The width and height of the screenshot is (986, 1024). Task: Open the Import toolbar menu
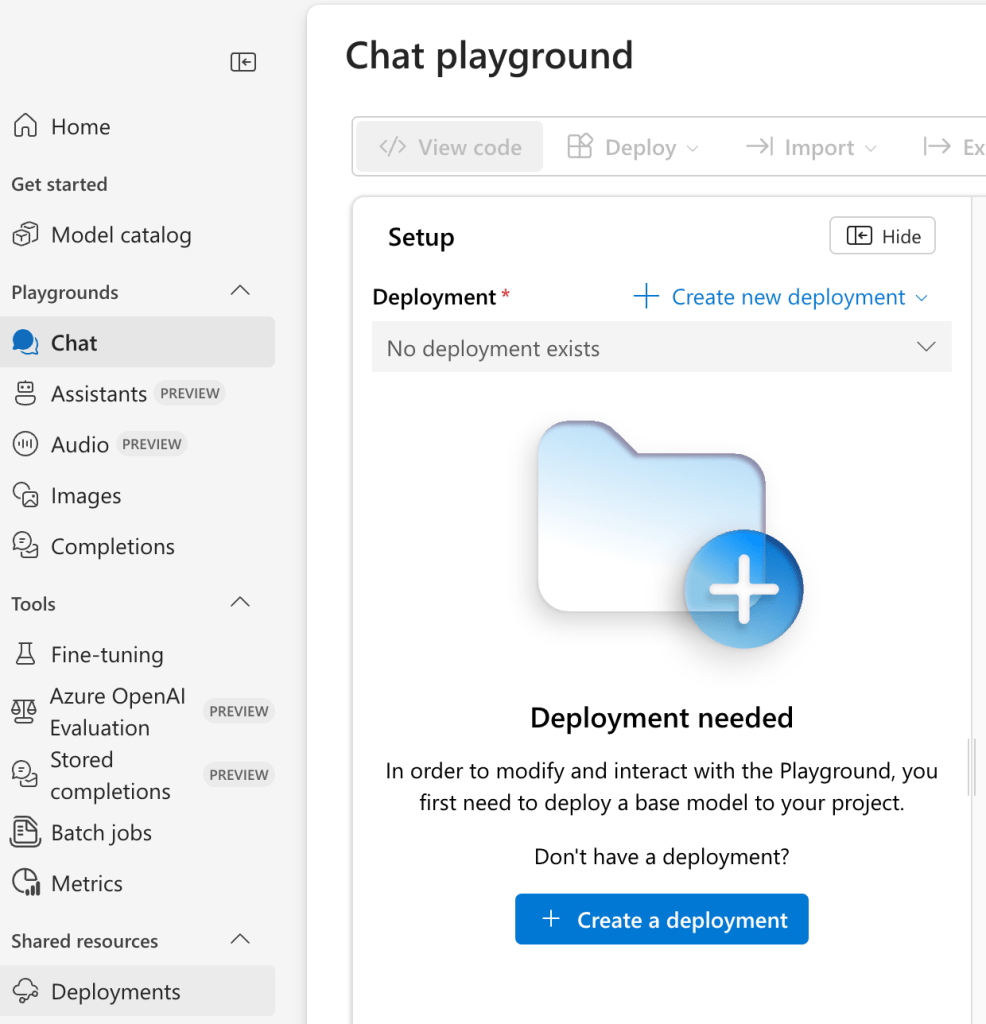(x=811, y=148)
